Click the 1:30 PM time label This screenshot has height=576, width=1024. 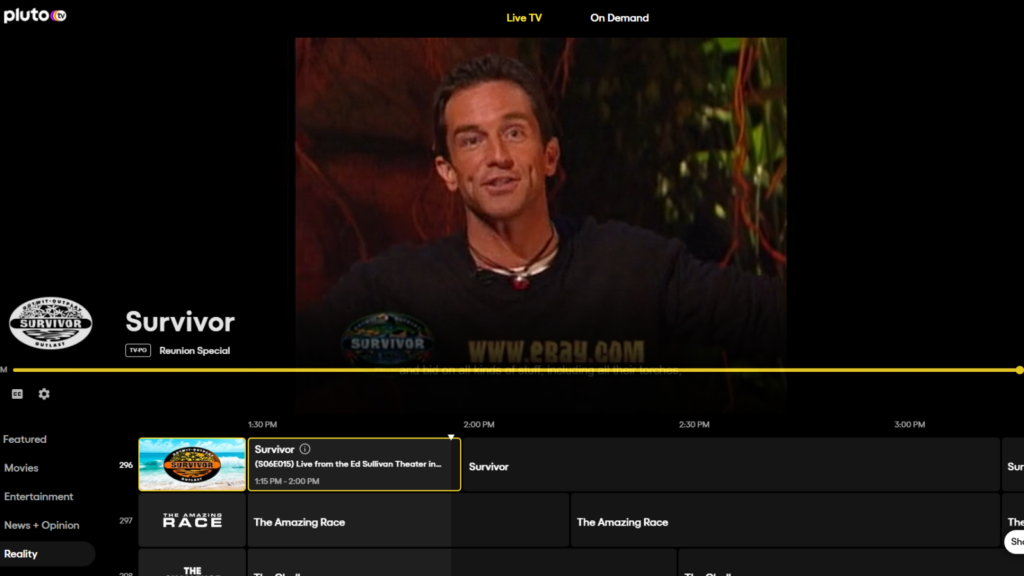click(263, 424)
